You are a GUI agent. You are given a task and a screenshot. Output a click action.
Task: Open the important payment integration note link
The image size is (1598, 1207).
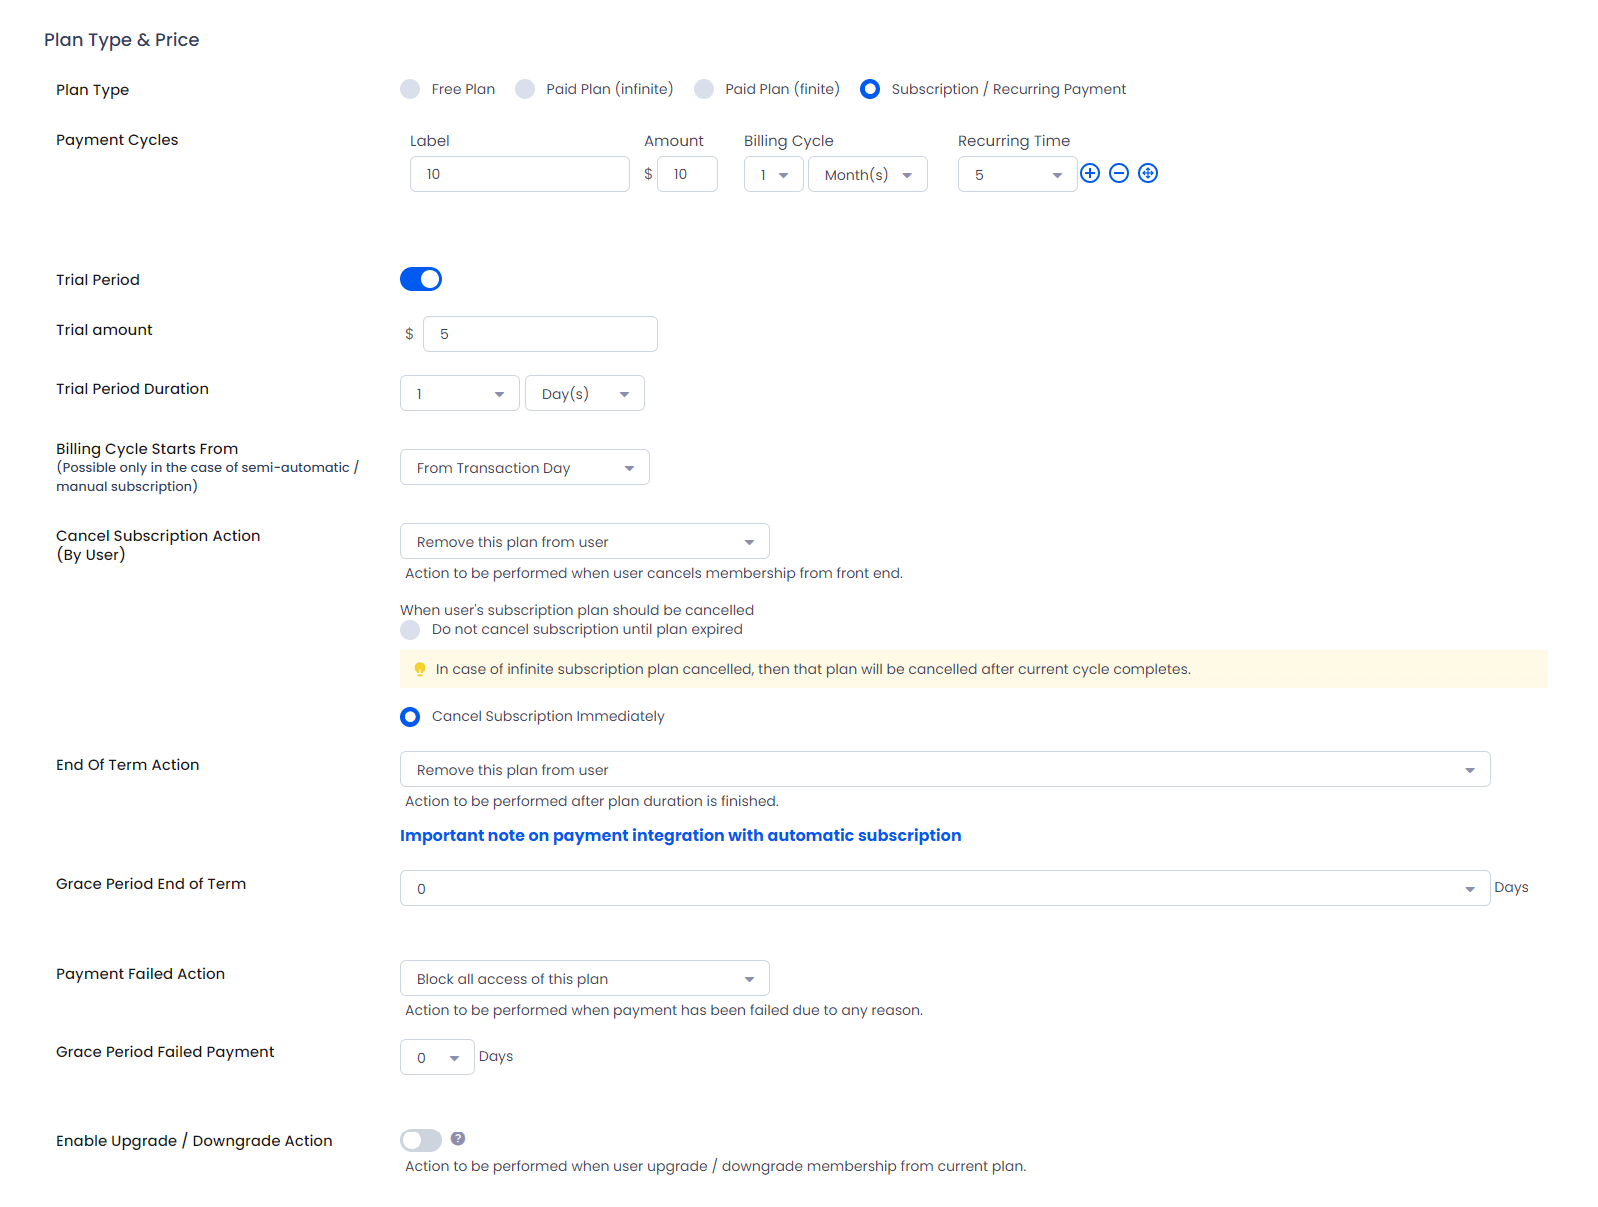[x=680, y=836]
